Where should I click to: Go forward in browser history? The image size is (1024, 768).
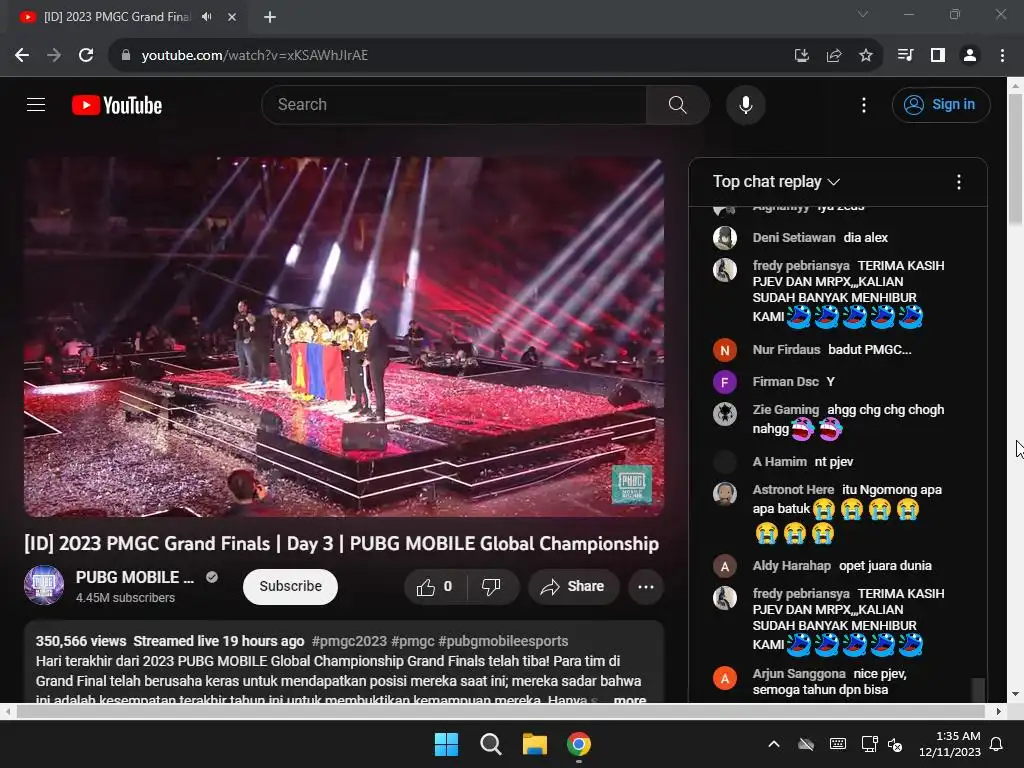[54, 56]
